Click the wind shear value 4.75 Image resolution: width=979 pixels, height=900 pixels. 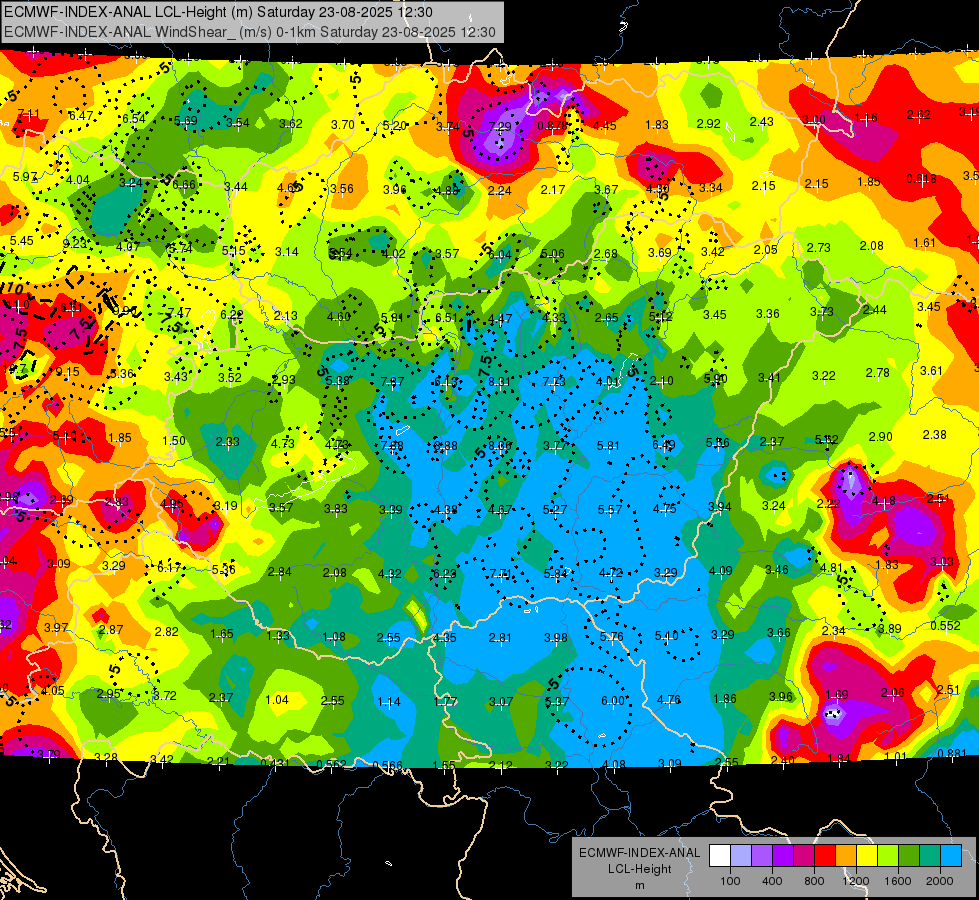pyautogui.click(x=664, y=508)
